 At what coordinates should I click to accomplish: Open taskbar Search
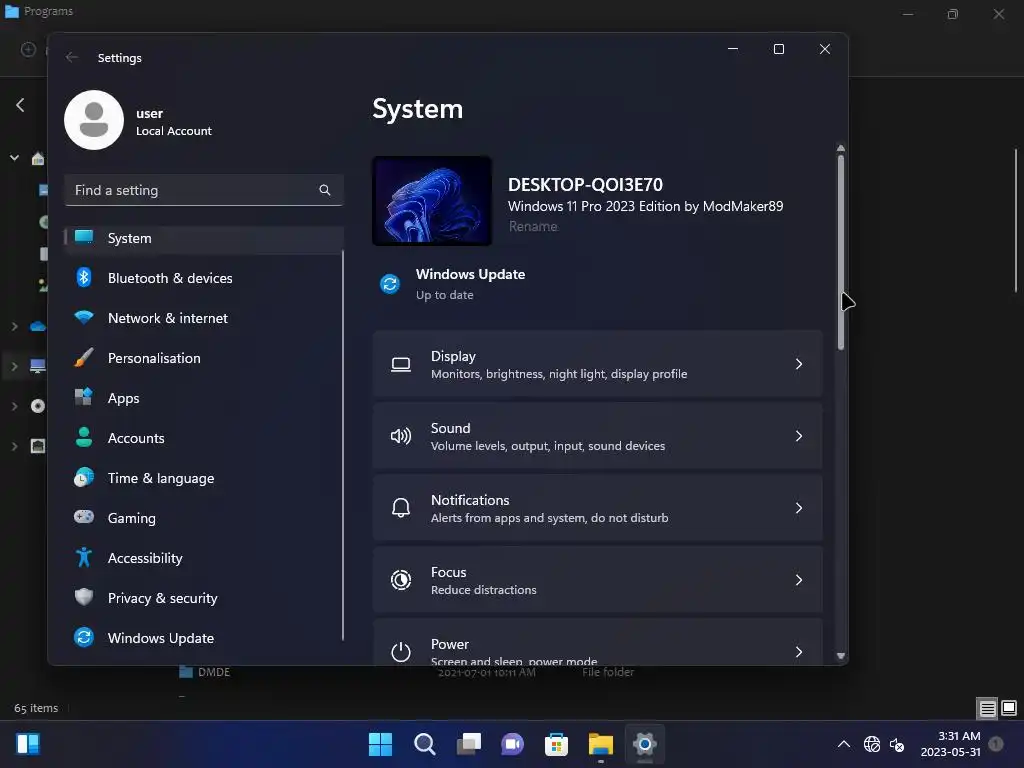(424, 744)
